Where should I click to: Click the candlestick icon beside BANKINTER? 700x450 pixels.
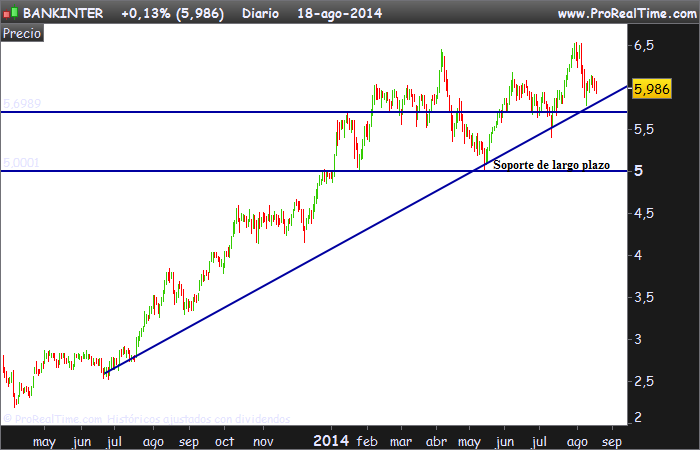click(10, 13)
